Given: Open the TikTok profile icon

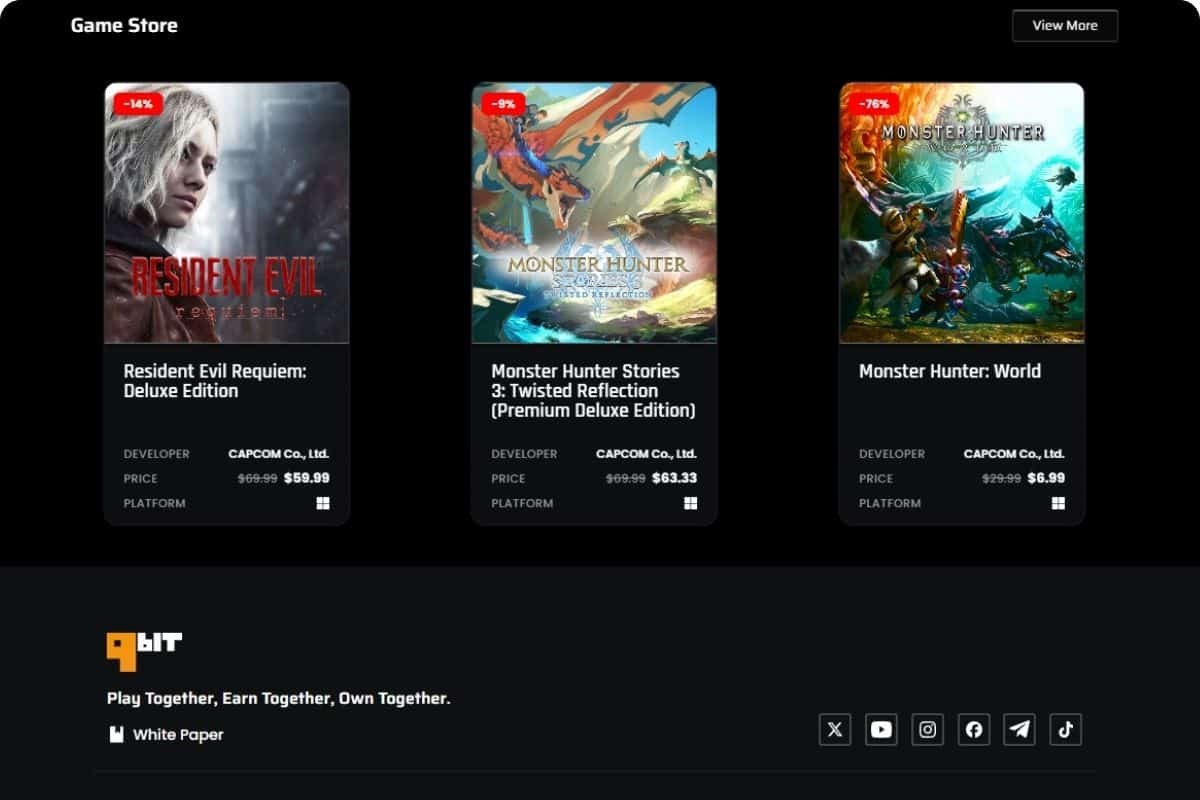Looking at the screenshot, I should pos(1065,729).
